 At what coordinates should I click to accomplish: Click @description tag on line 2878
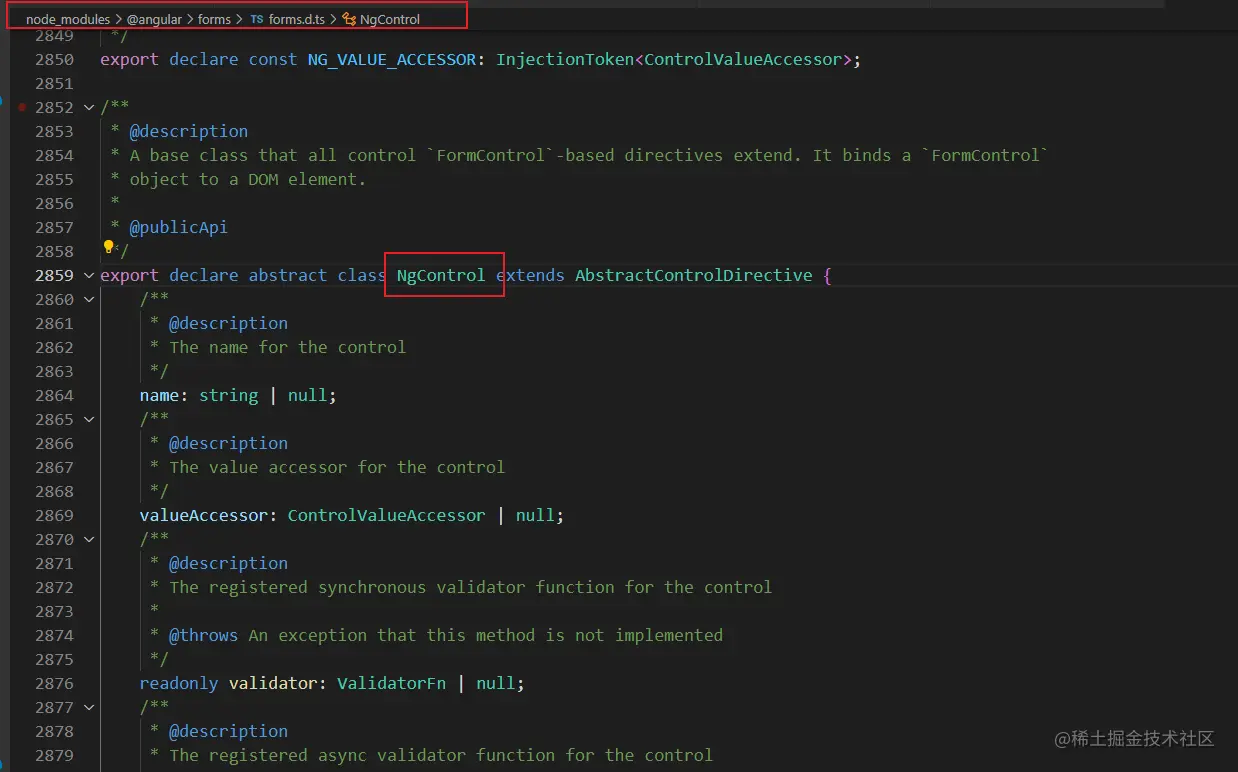229,731
